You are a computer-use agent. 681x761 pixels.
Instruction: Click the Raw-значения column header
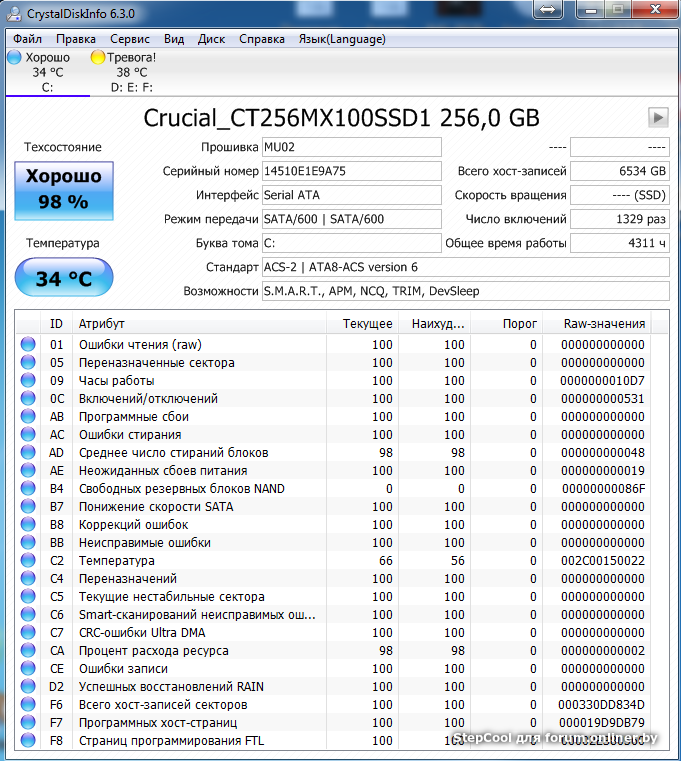(605, 323)
